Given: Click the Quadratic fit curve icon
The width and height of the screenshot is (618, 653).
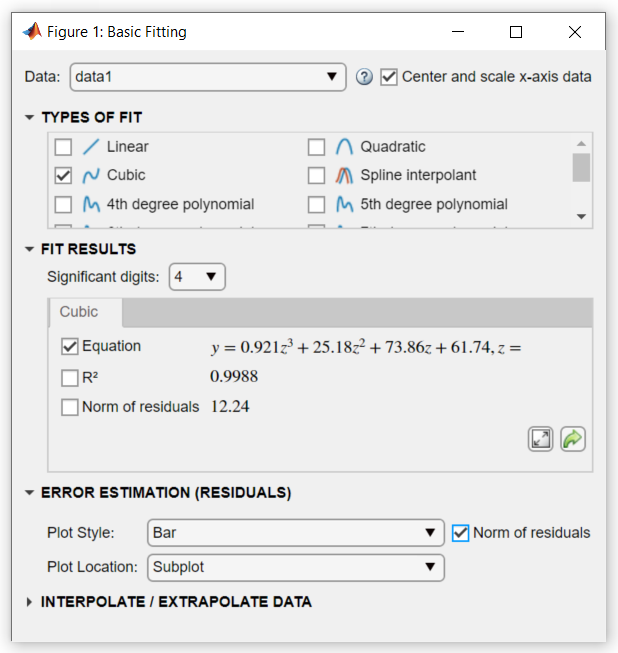Looking at the screenshot, I should point(344,147).
